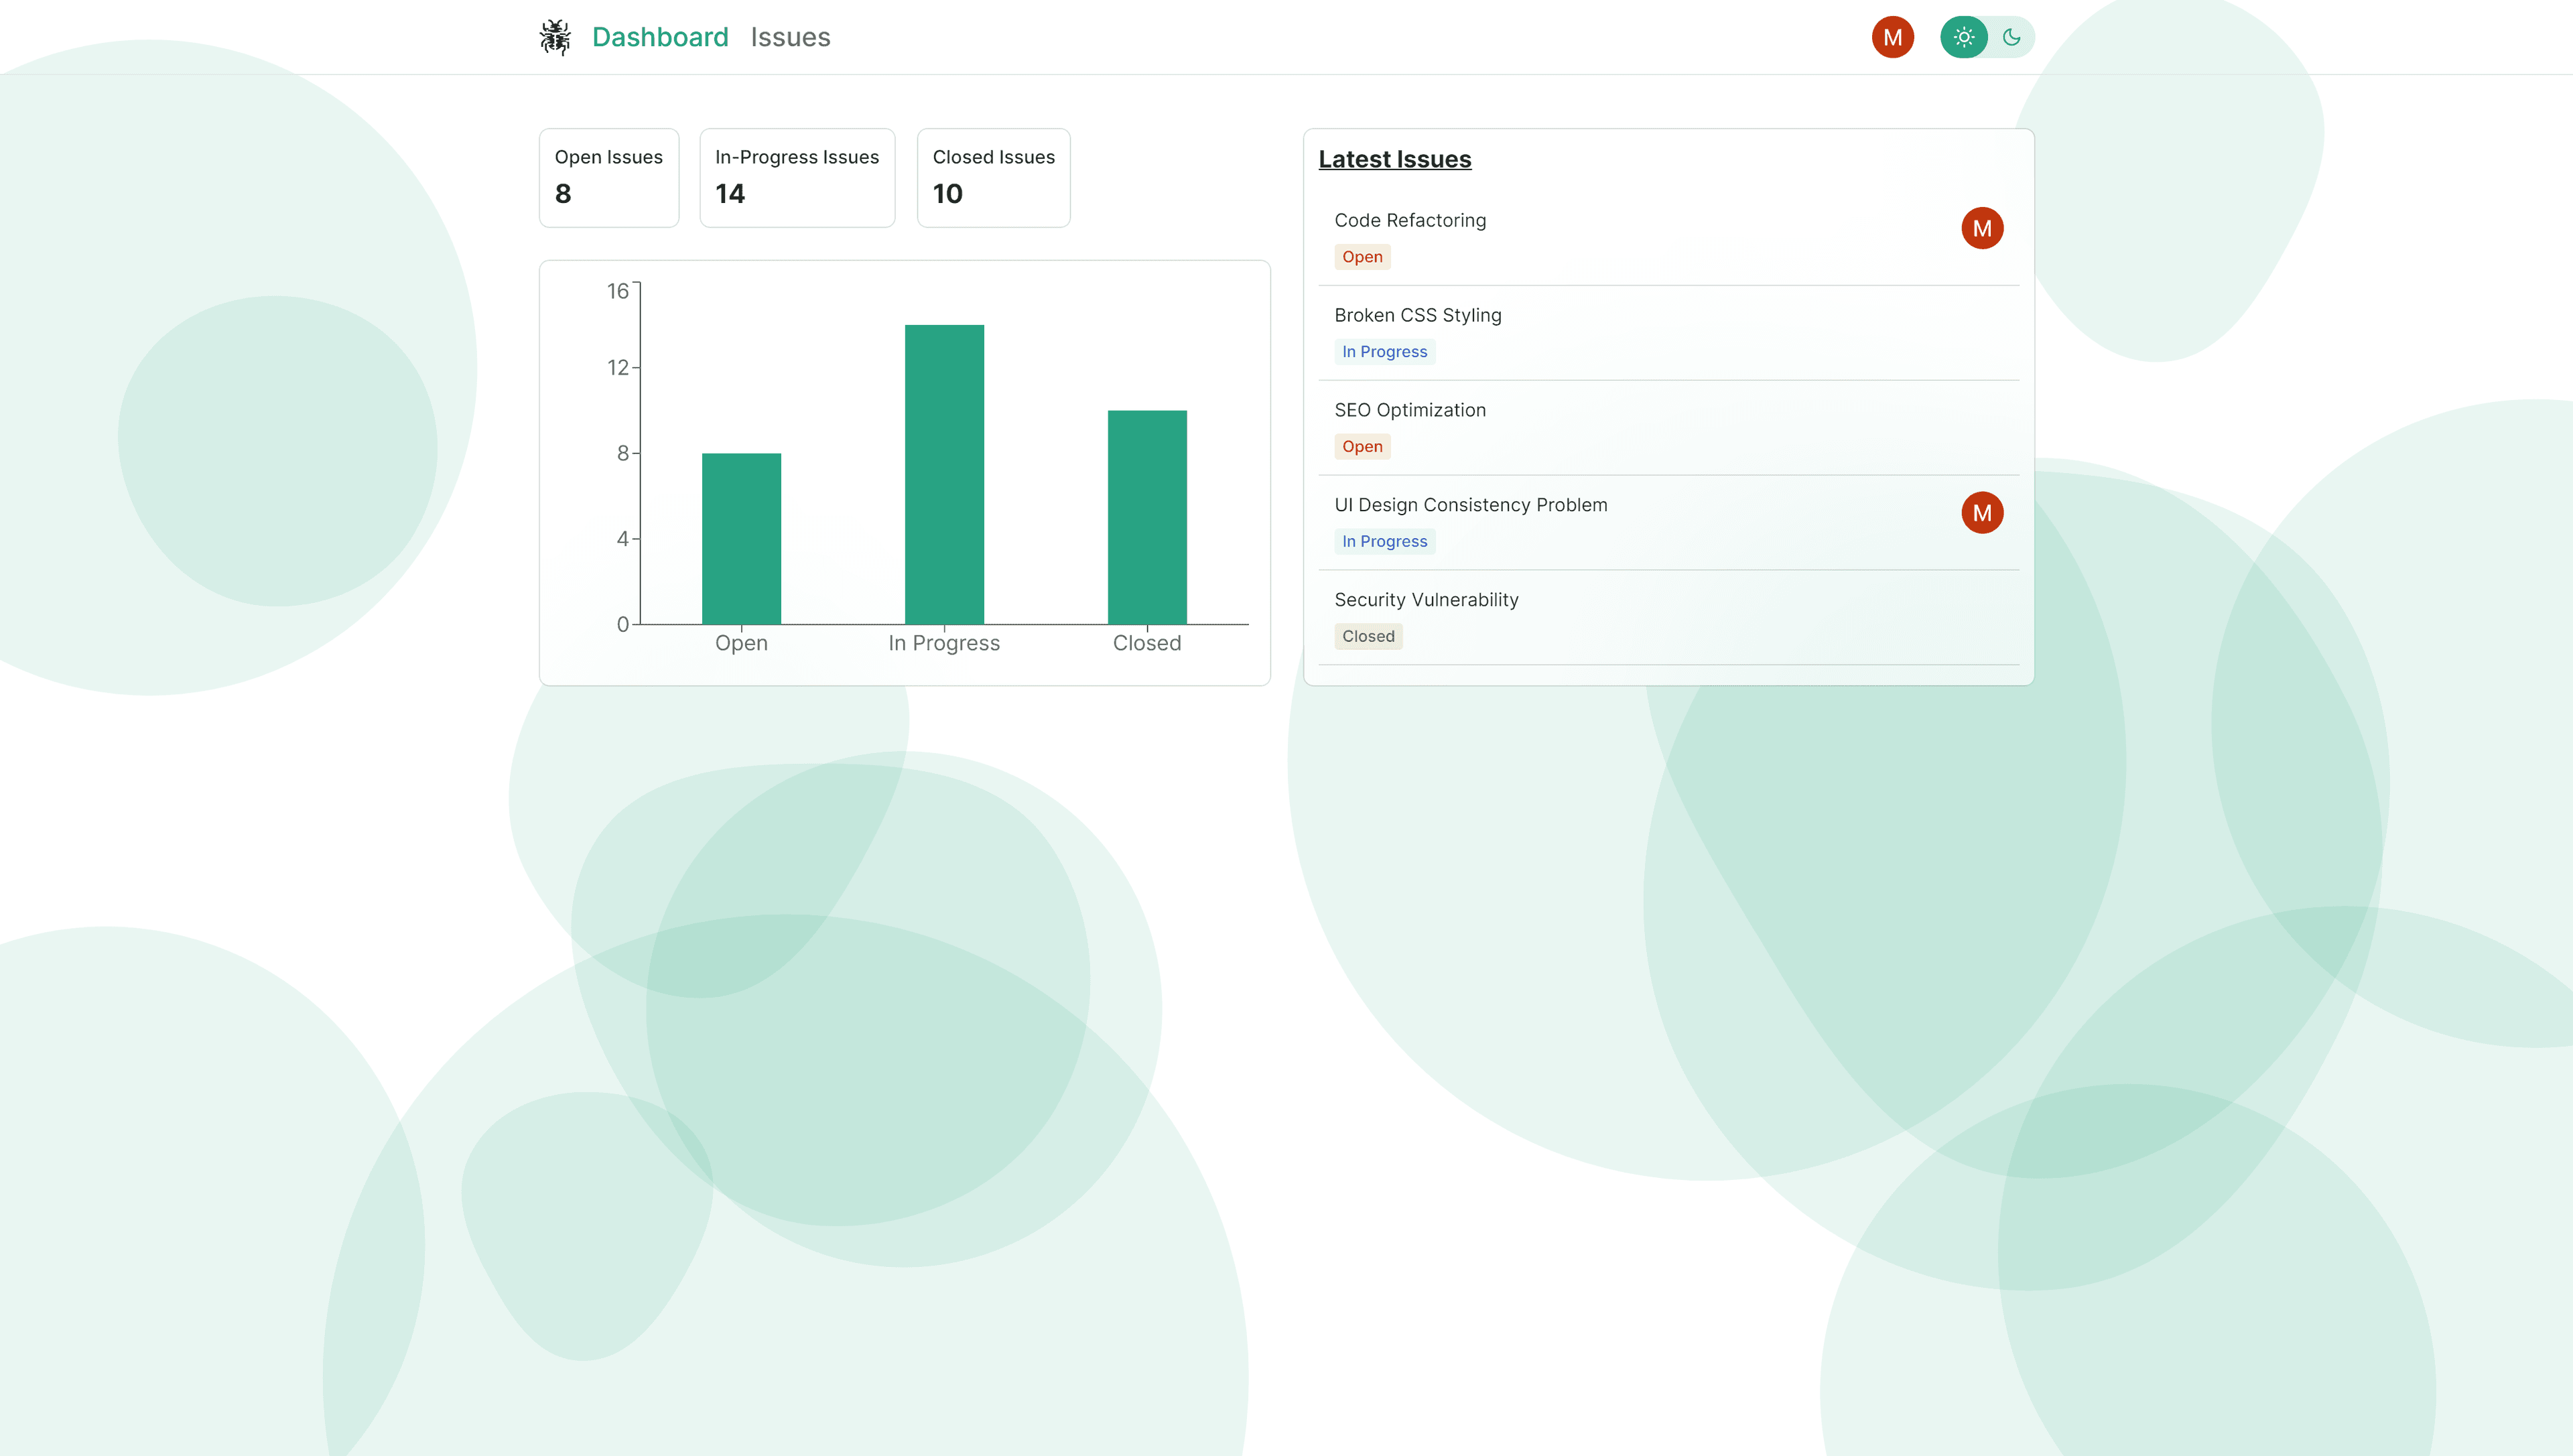Select the Dashboard menu item
This screenshot has height=1456, width=2573.
pyautogui.click(x=660, y=36)
